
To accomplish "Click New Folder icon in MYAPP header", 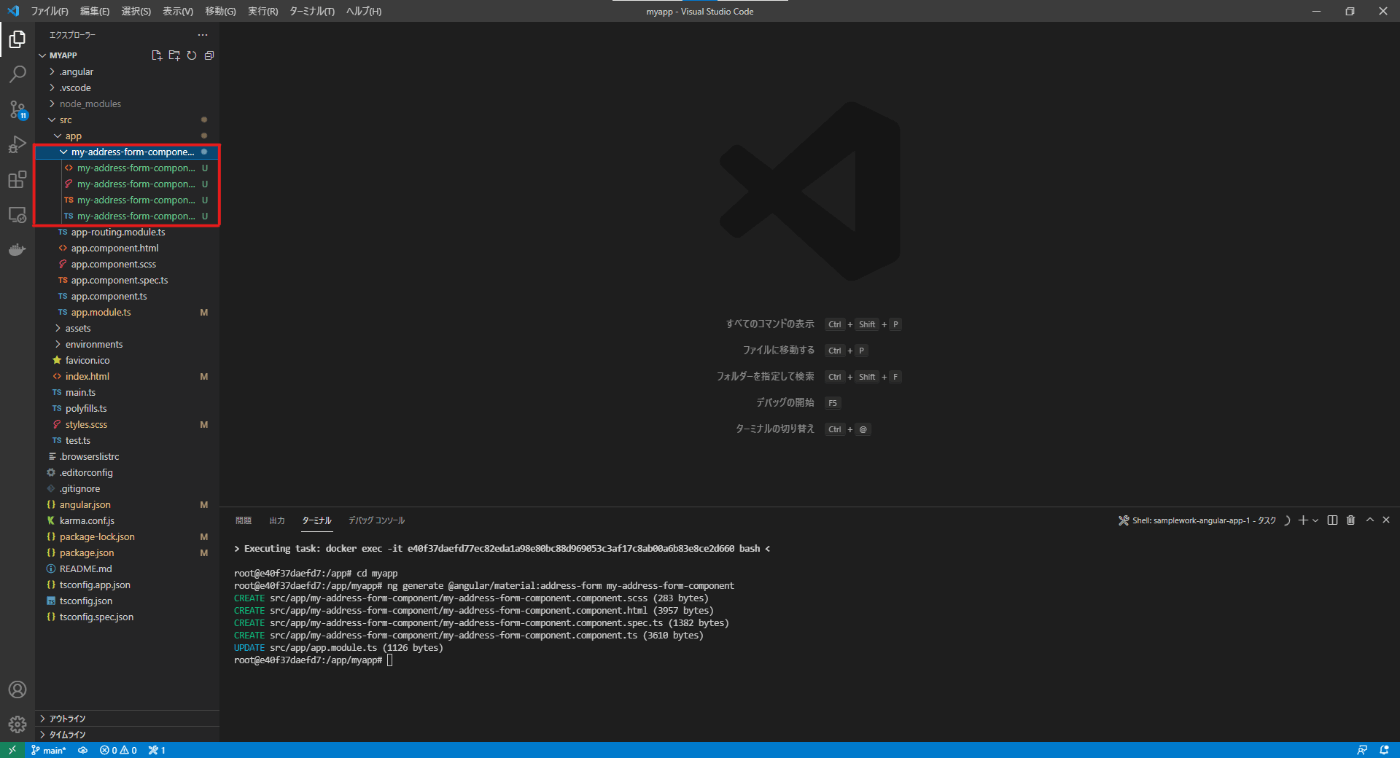I will point(174,55).
